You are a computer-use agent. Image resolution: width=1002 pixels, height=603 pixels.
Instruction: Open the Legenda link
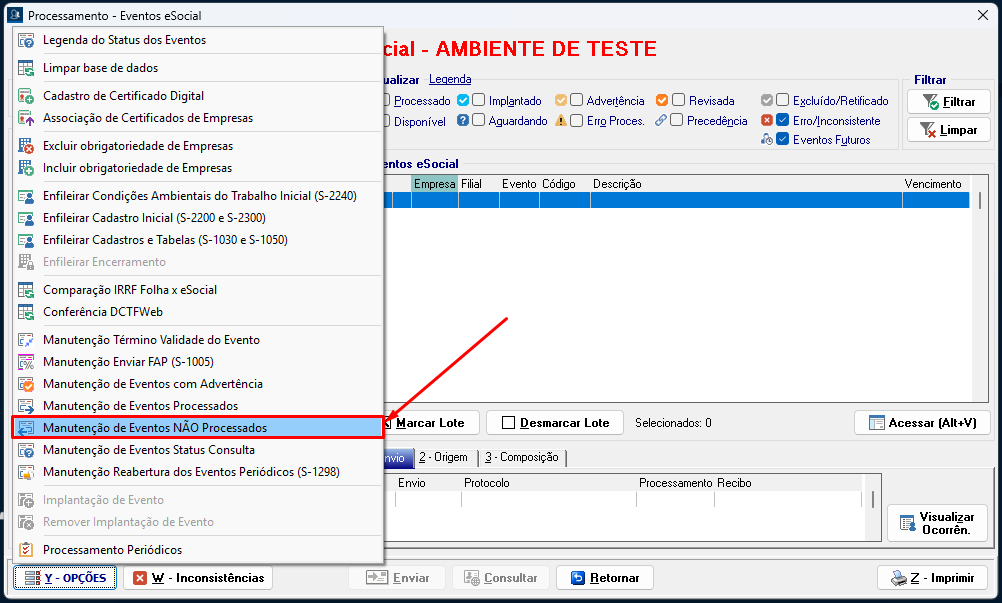[x=449, y=79]
